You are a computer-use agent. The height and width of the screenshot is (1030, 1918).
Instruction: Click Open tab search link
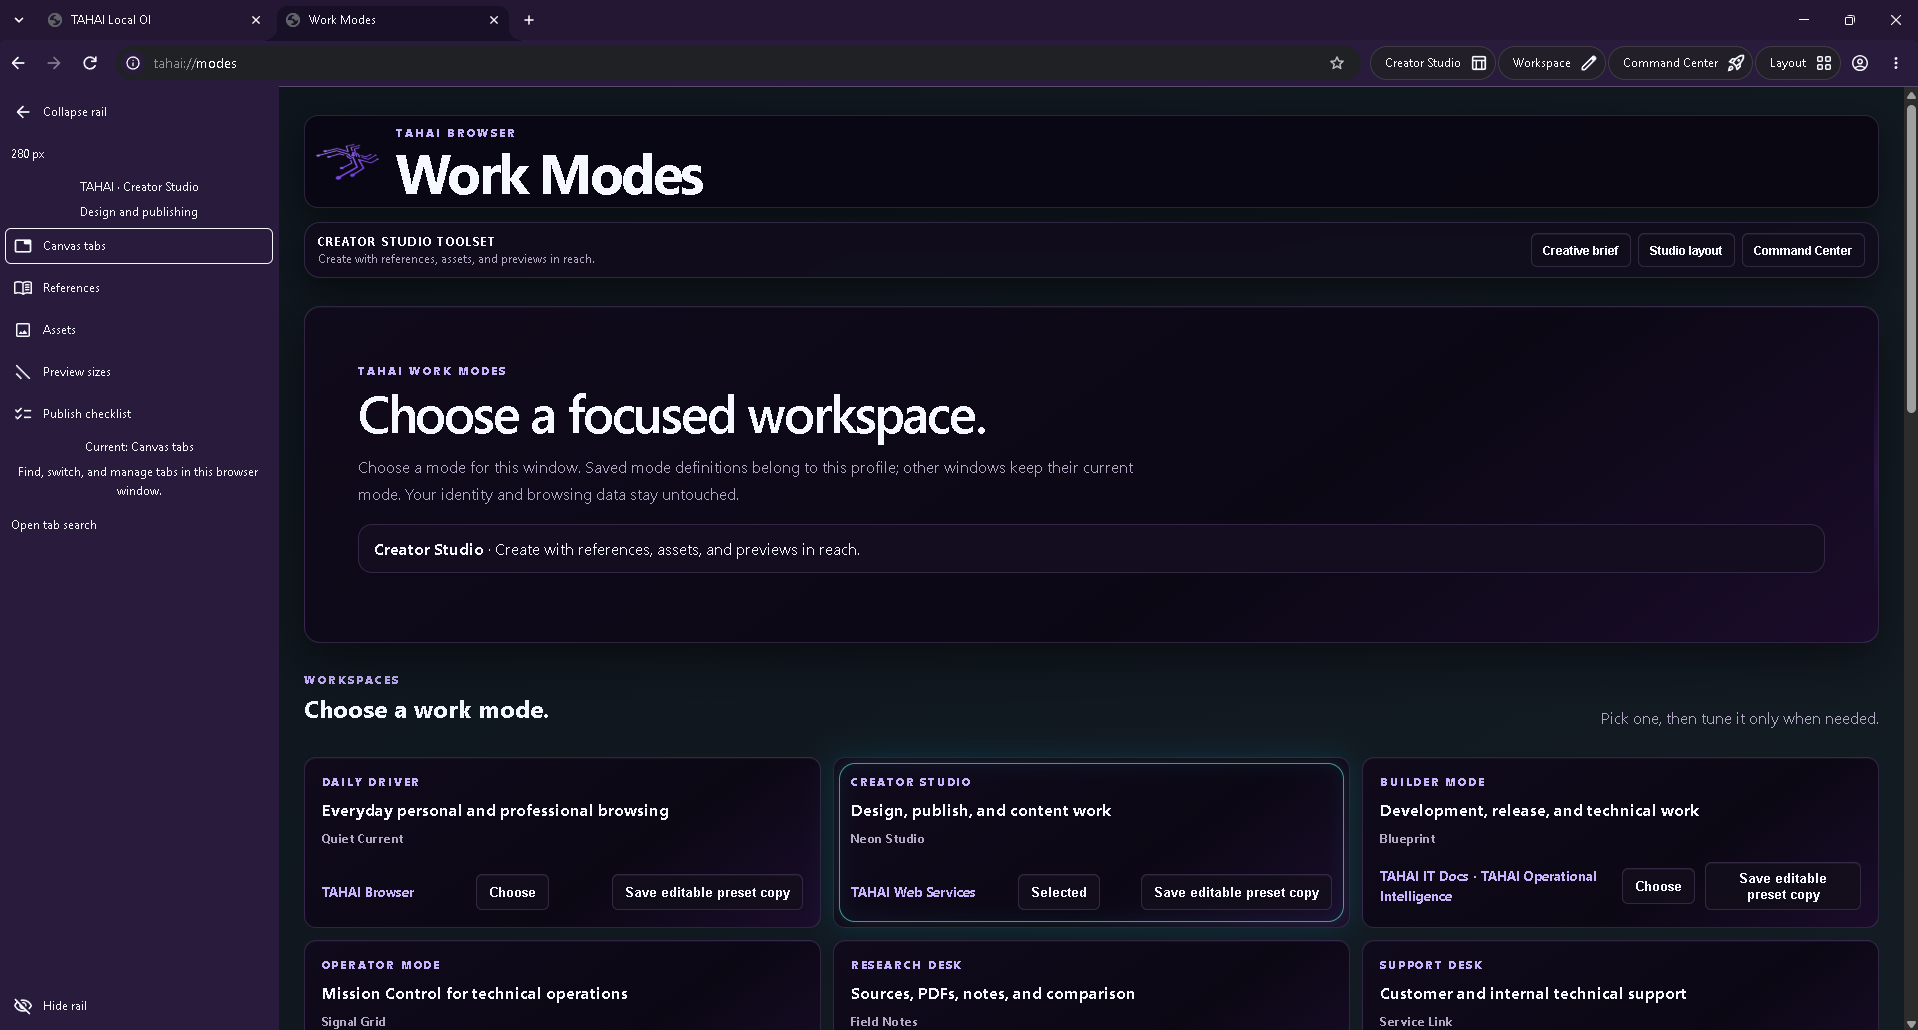click(x=54, y=525)
